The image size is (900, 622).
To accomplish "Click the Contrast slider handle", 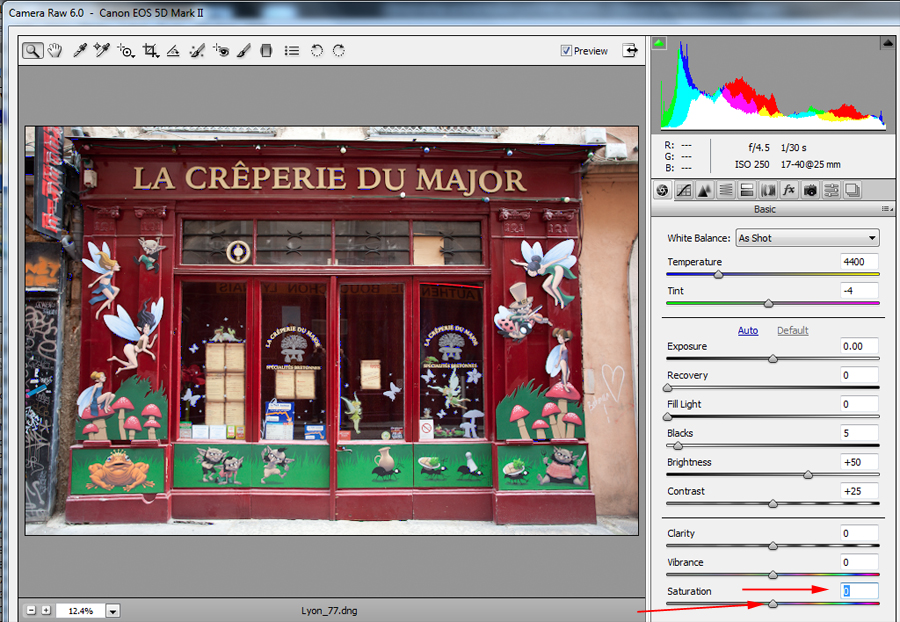I will point(773,504).
